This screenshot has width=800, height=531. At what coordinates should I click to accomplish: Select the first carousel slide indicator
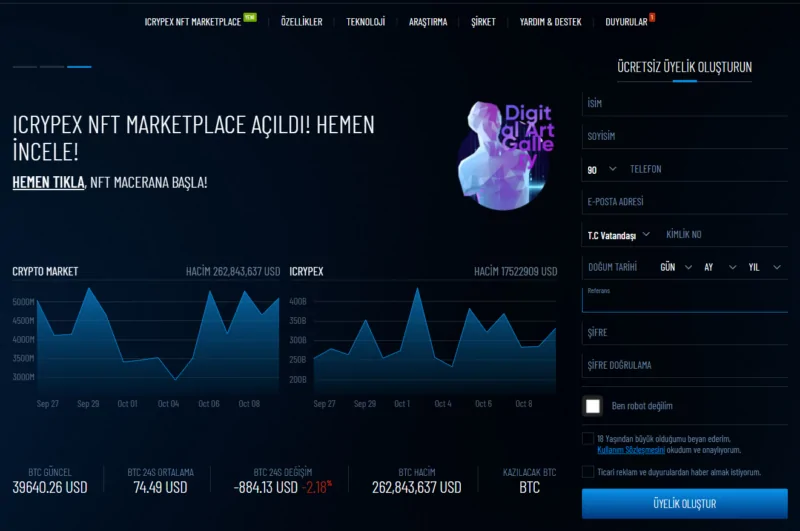coord(25,67)
